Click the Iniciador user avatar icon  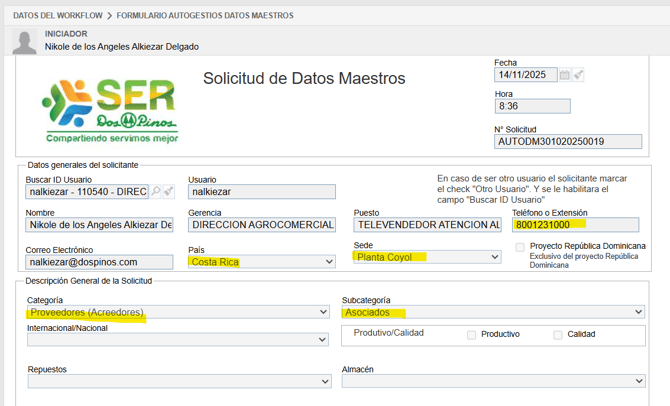click(x=25, y=41)
